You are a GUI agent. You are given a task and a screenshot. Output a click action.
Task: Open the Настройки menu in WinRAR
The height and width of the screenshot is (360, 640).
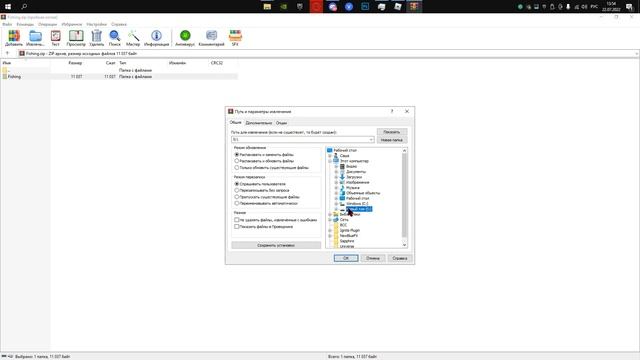click(96, 24)
